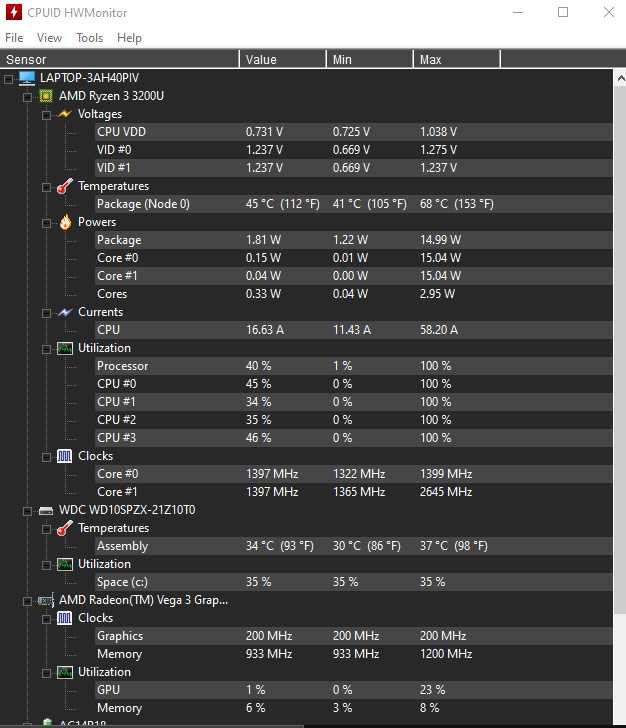Screen dimensions: 626x728
Task: Click the WDC hard drive icon
Action: 46,511
